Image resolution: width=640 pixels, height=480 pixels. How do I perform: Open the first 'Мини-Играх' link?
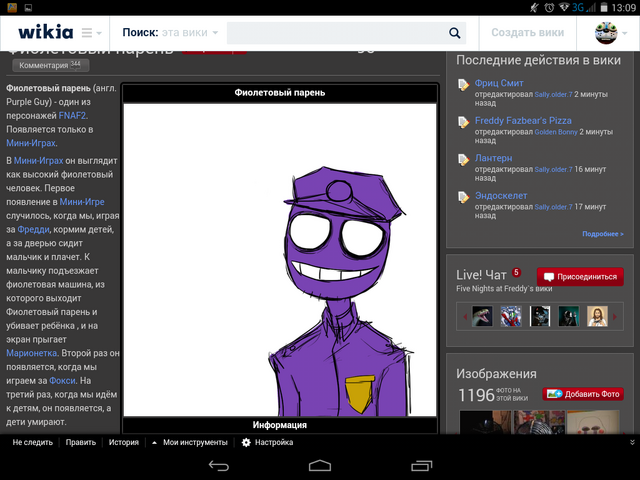coord(31,143)
